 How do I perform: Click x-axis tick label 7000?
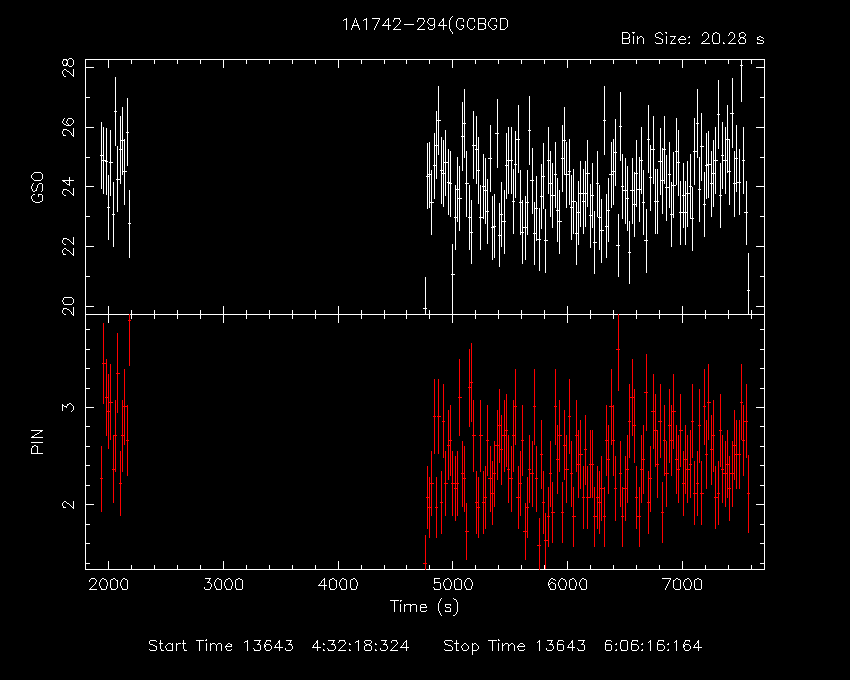(x=682, y=585)
